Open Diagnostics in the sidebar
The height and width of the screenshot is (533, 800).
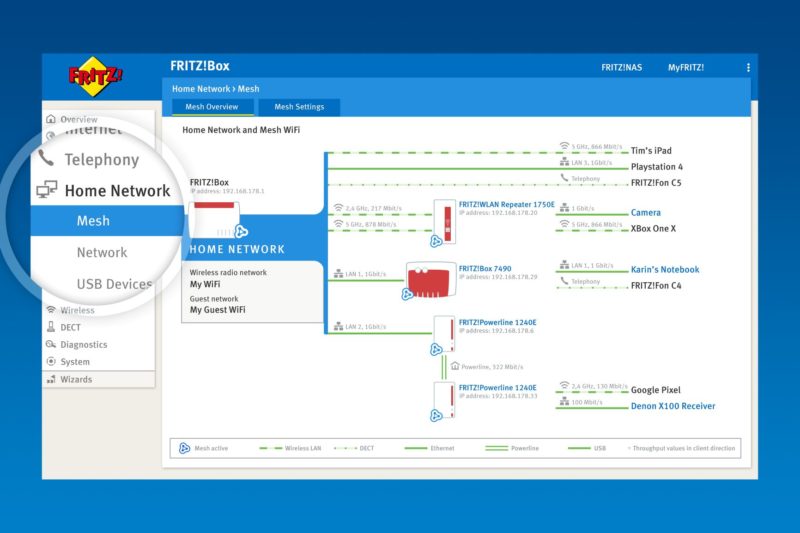[83, 345]
